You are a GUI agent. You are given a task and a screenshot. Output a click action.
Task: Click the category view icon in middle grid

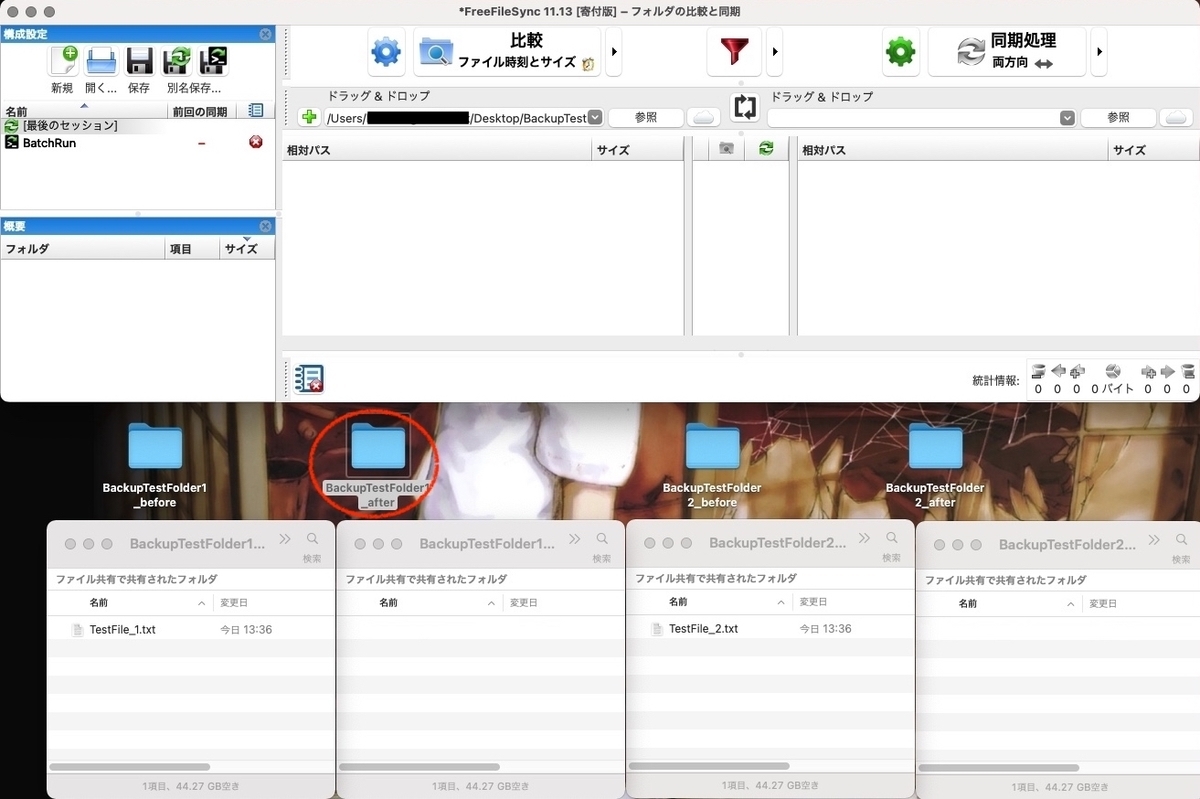pyautogui.click(x=727, y=149)
